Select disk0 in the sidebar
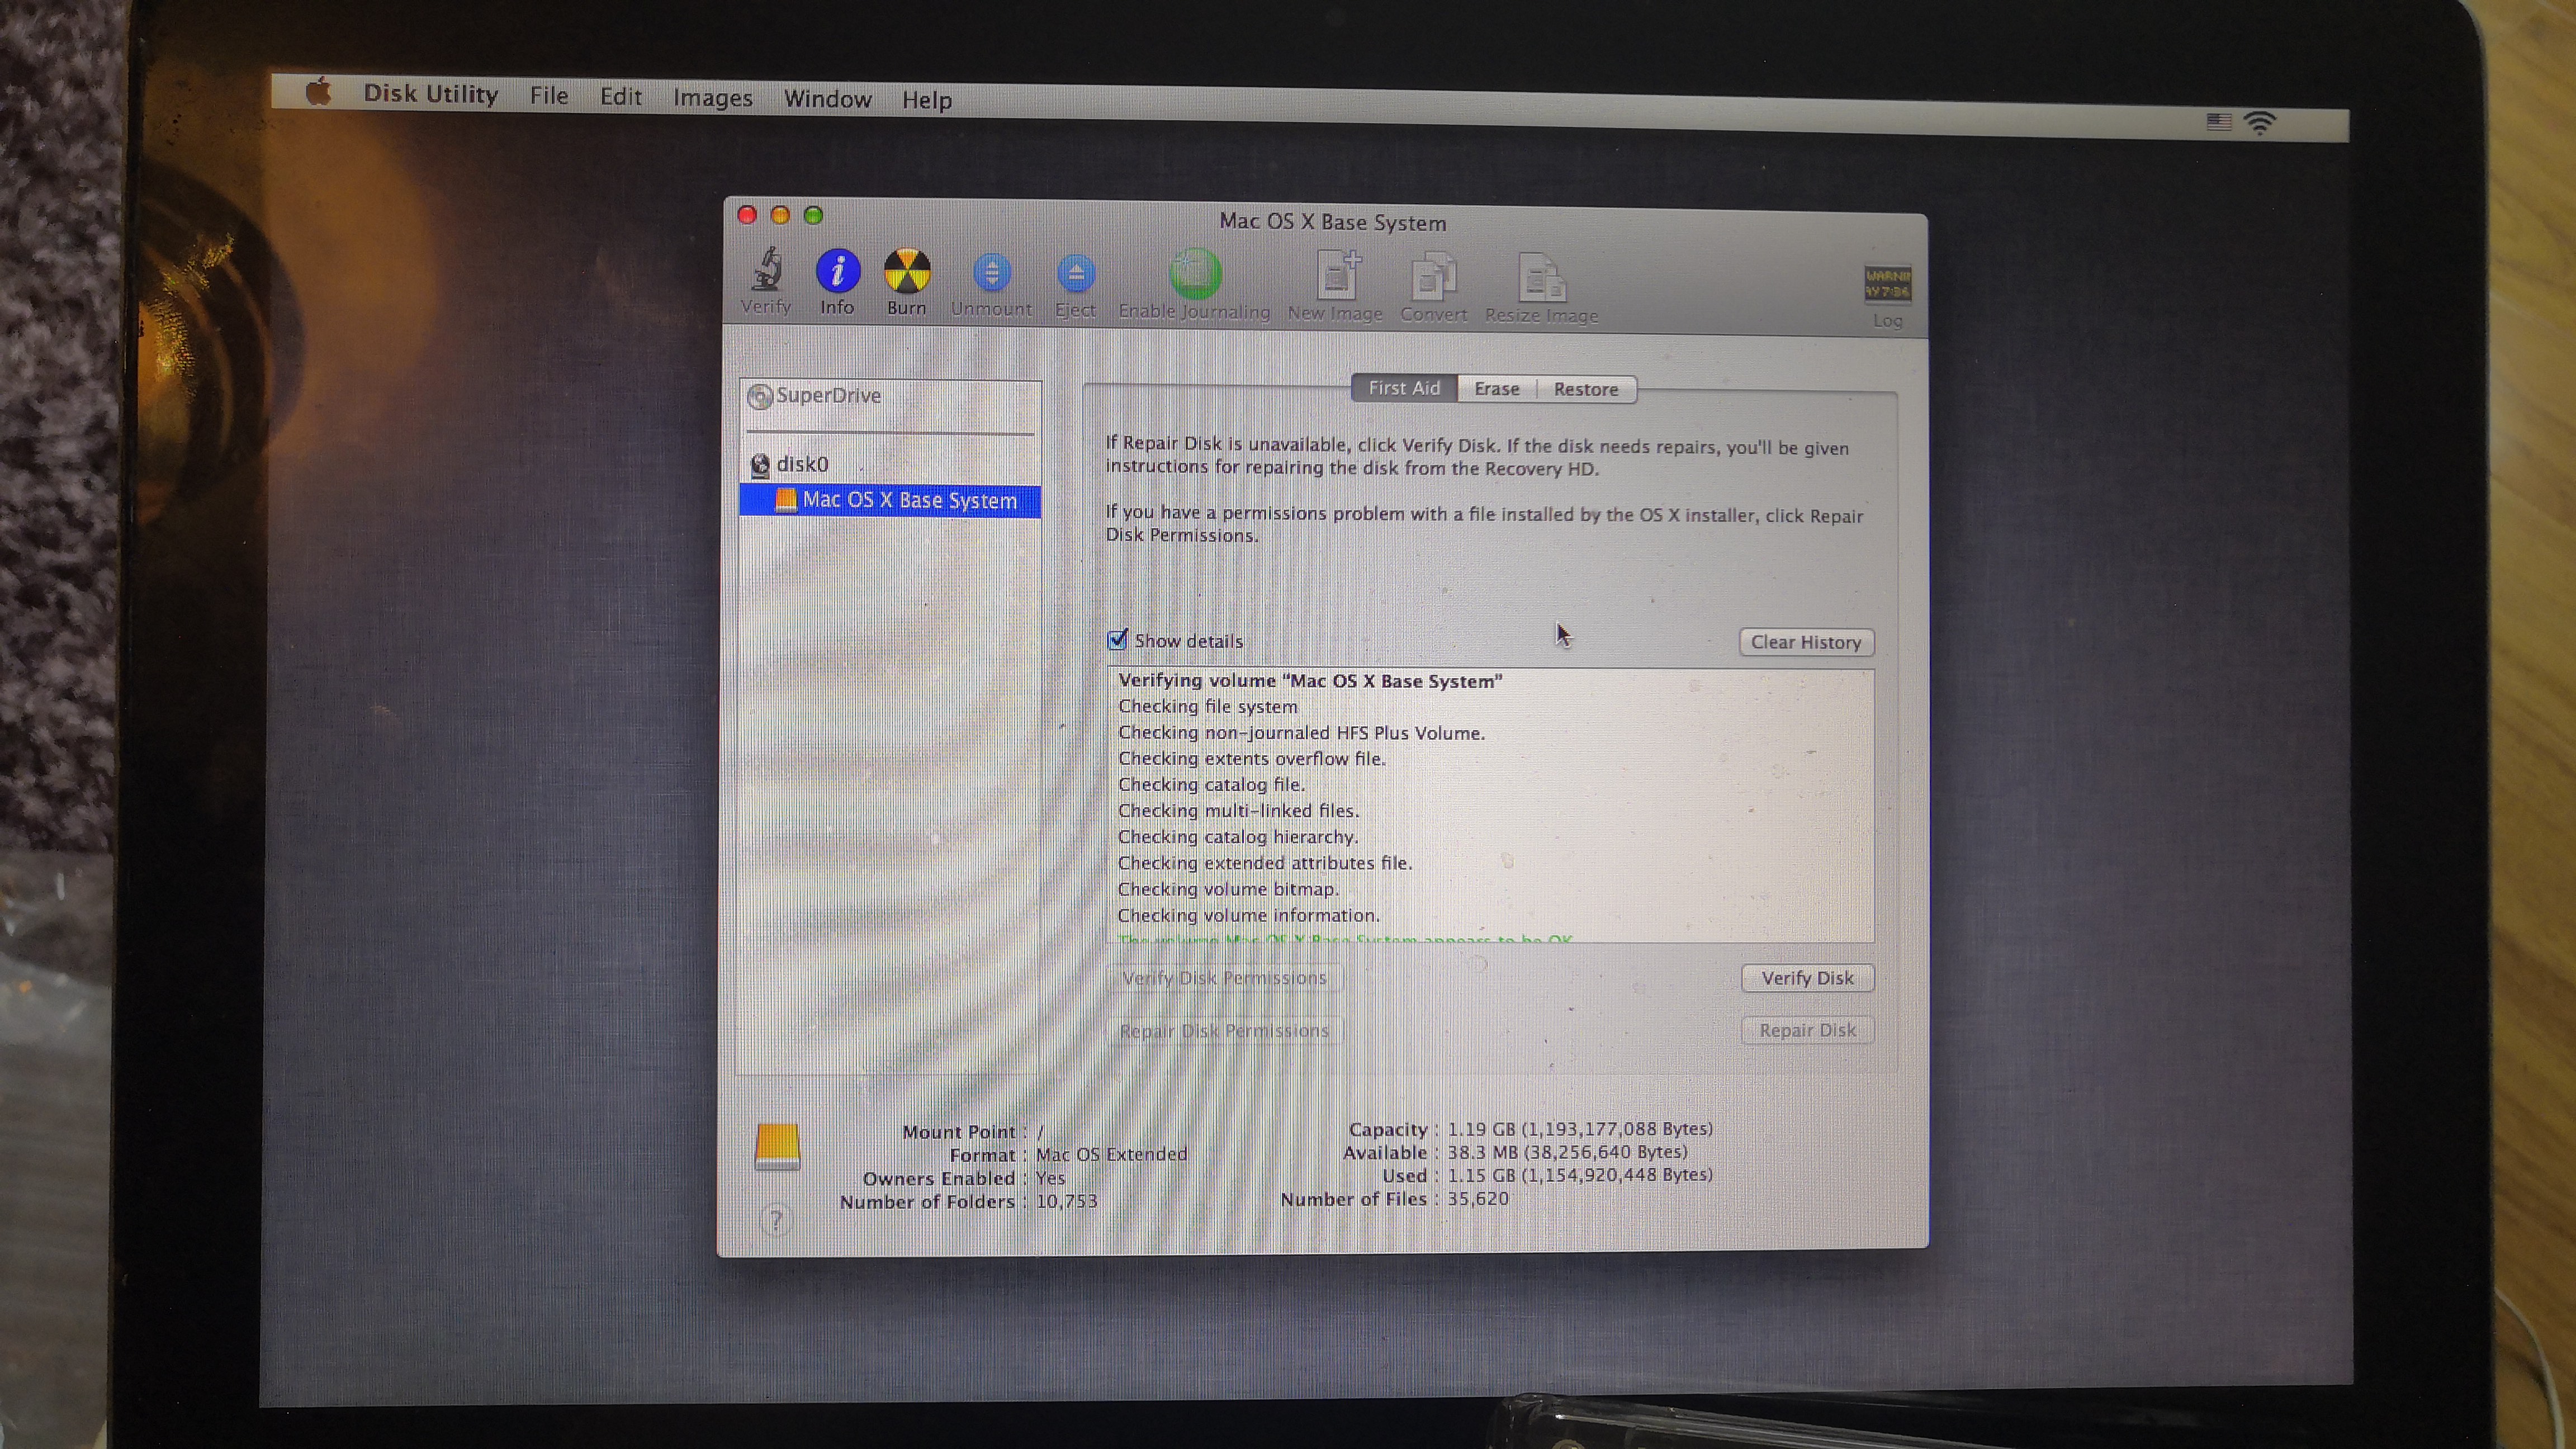This screenshot has width=2576, height=1449. (x=802, y=464)
